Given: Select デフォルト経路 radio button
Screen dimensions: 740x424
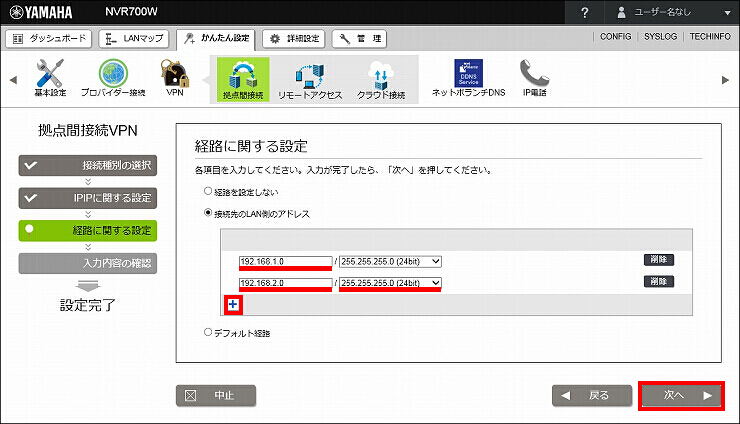Looking at the screenshot, I should point(208,332).
